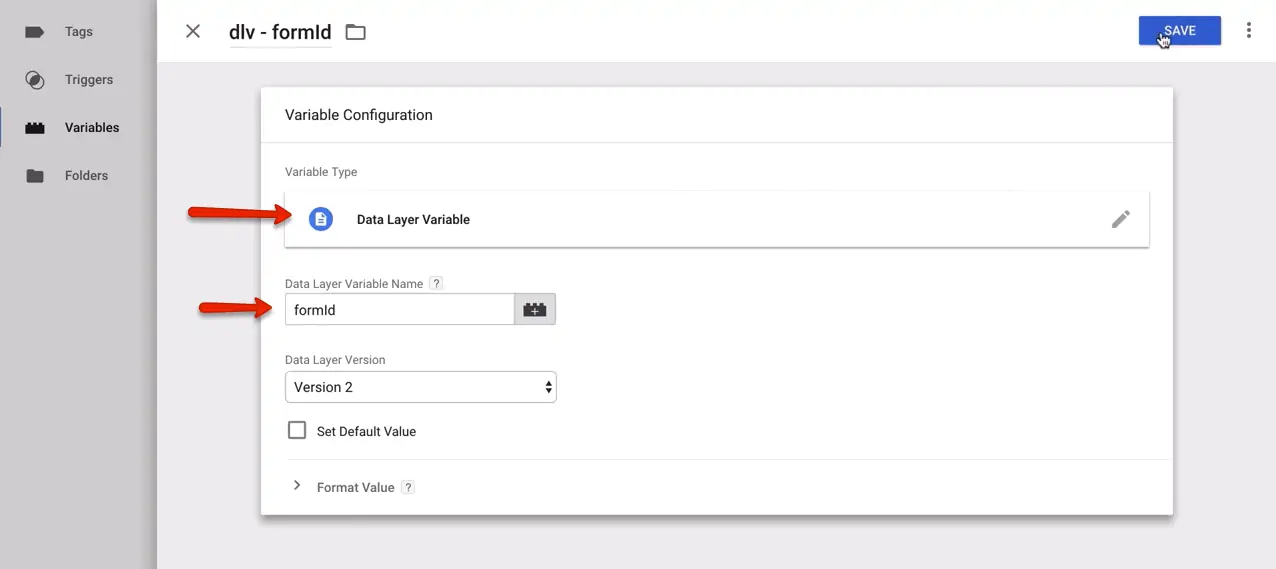Image resolution: width=1276 pixels, height=569 pixels.
Task: Click the help icon beside Data Layer Variable Name
Action: pos(436,284)
